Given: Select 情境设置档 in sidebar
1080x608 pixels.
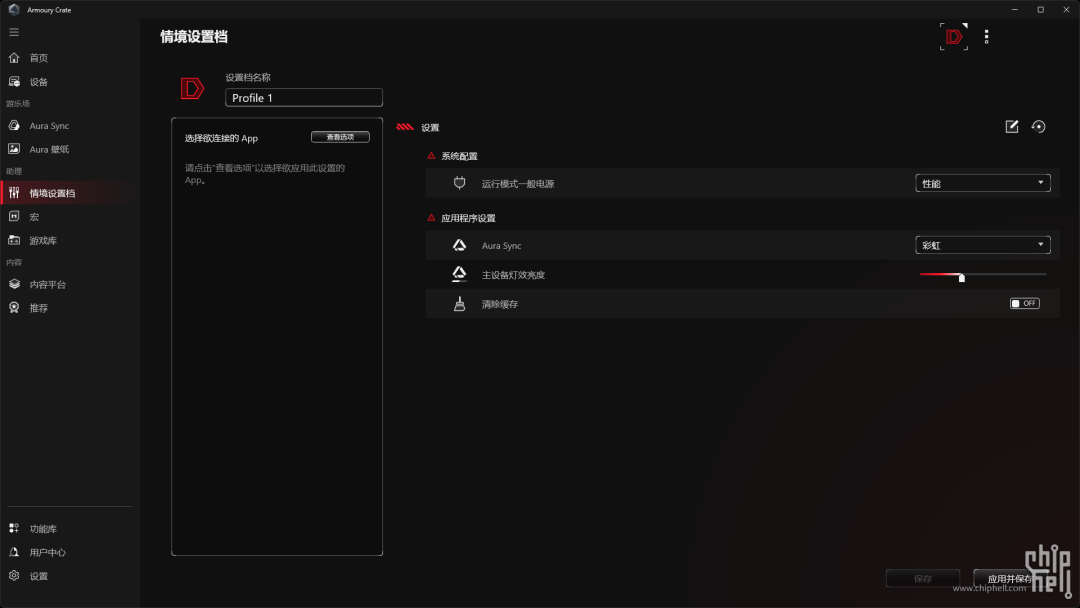Looking at the screenshot, I should [52, 193].
